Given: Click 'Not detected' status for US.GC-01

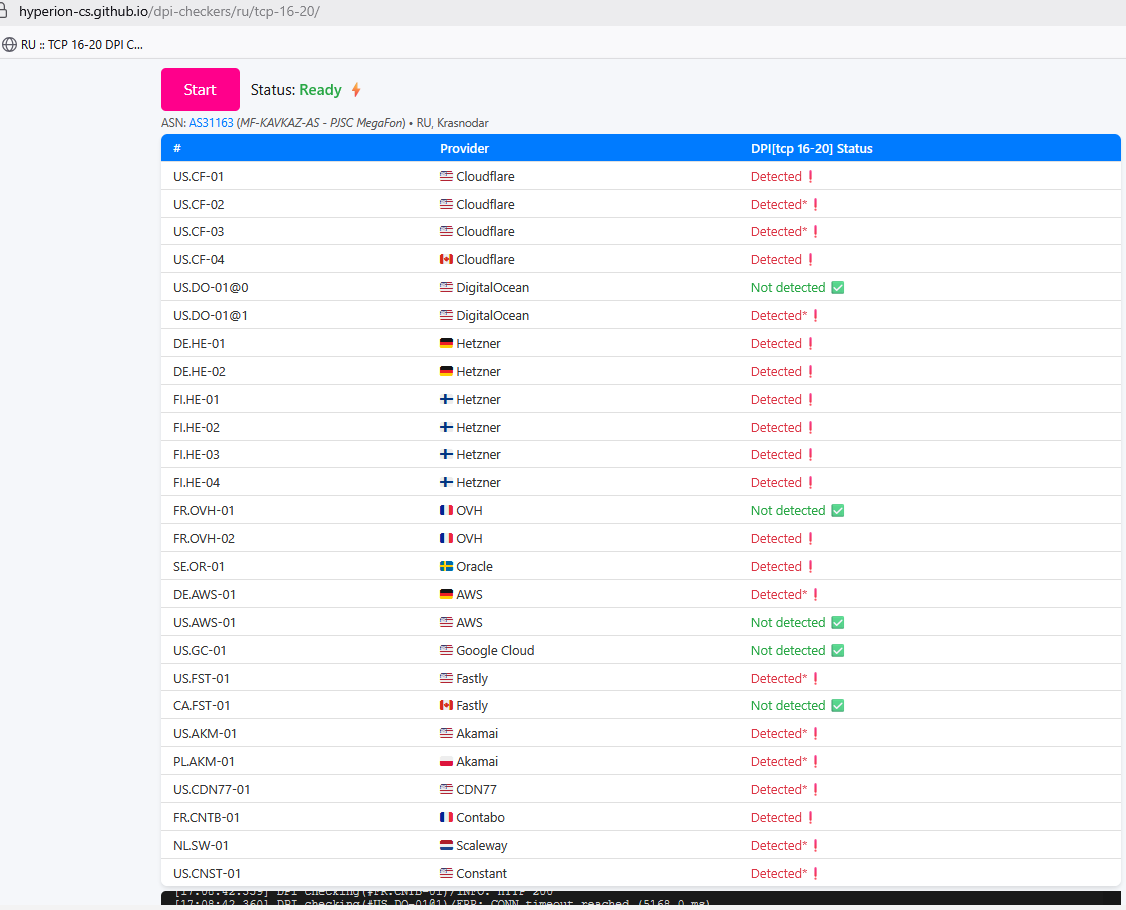Looking at the screenshot, I should coord(788,651).
